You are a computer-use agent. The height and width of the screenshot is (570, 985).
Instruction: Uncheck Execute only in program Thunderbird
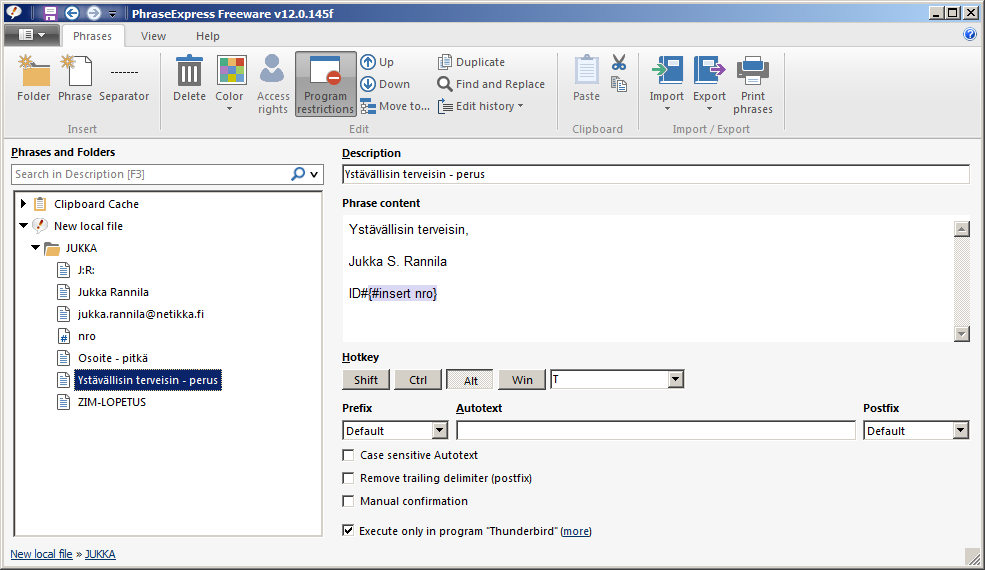(348, 530)
